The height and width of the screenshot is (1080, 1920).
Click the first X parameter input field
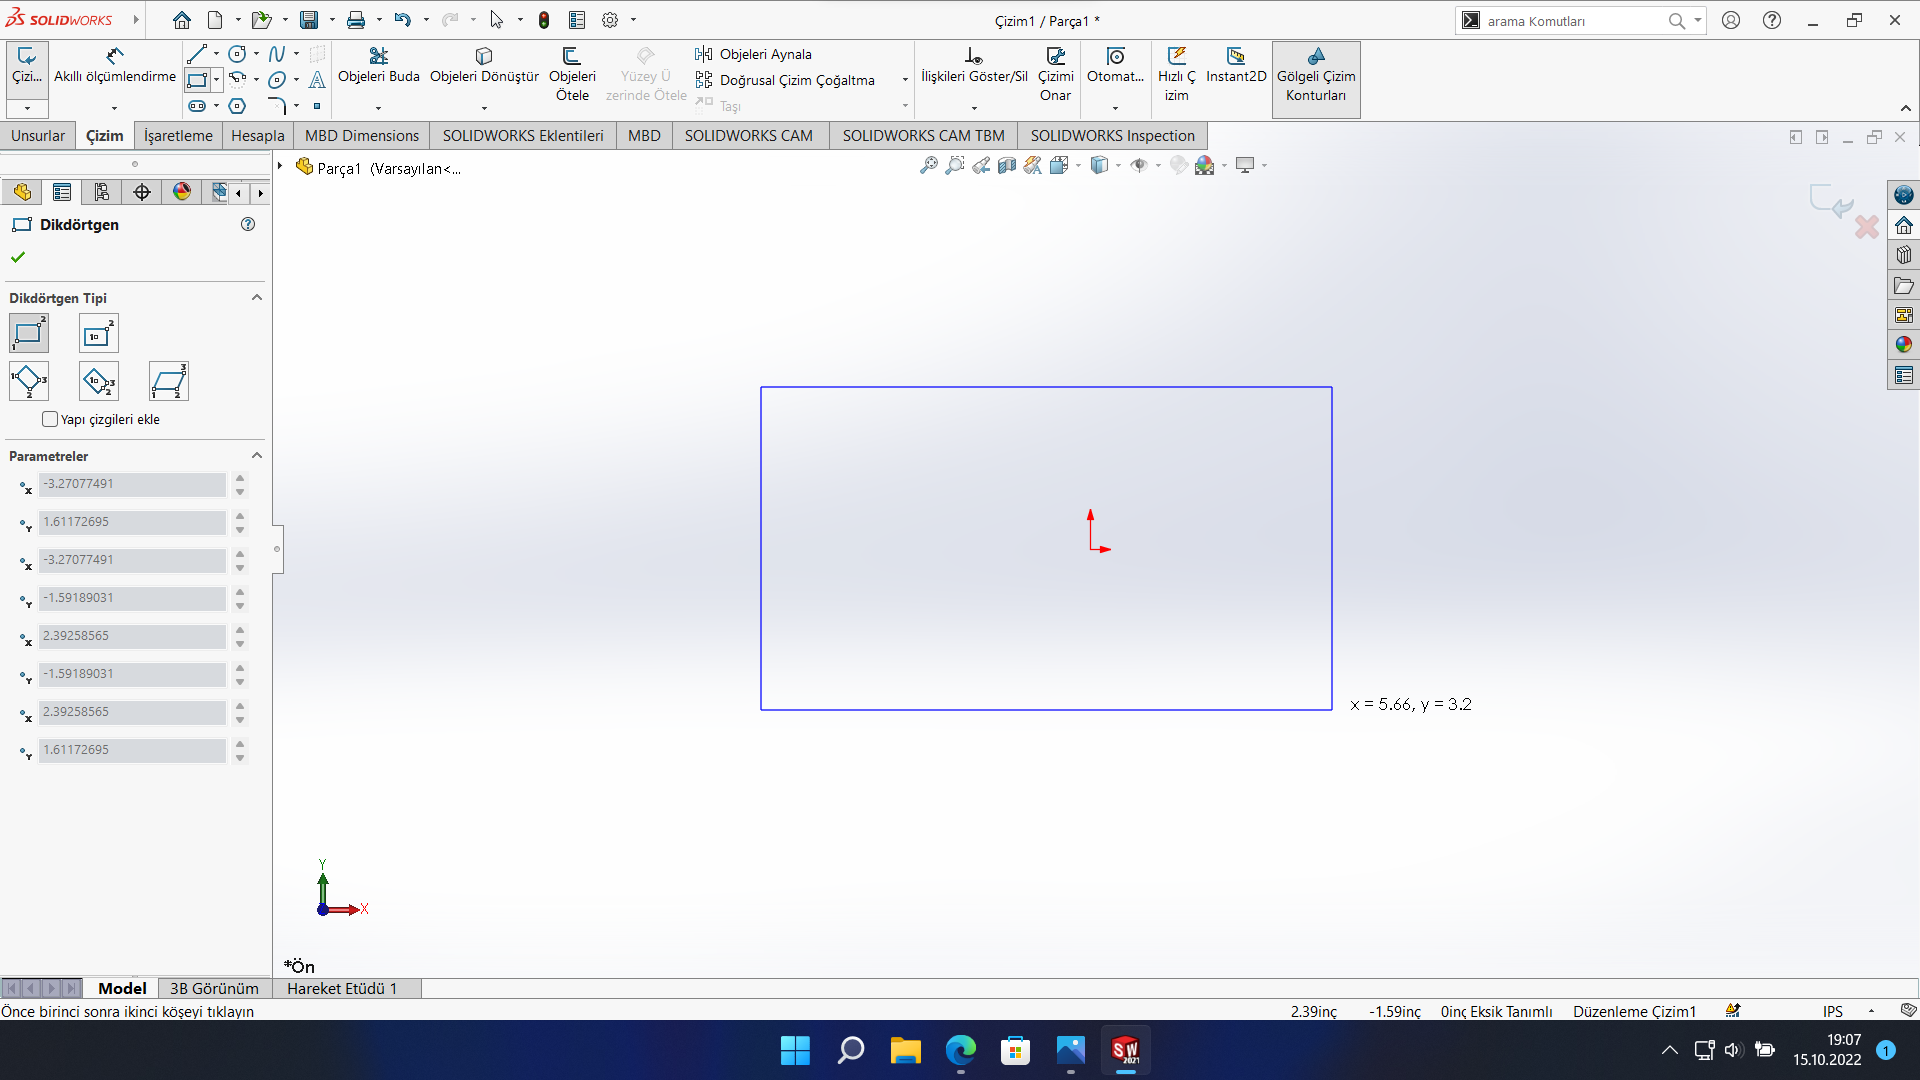pos(132,484)
